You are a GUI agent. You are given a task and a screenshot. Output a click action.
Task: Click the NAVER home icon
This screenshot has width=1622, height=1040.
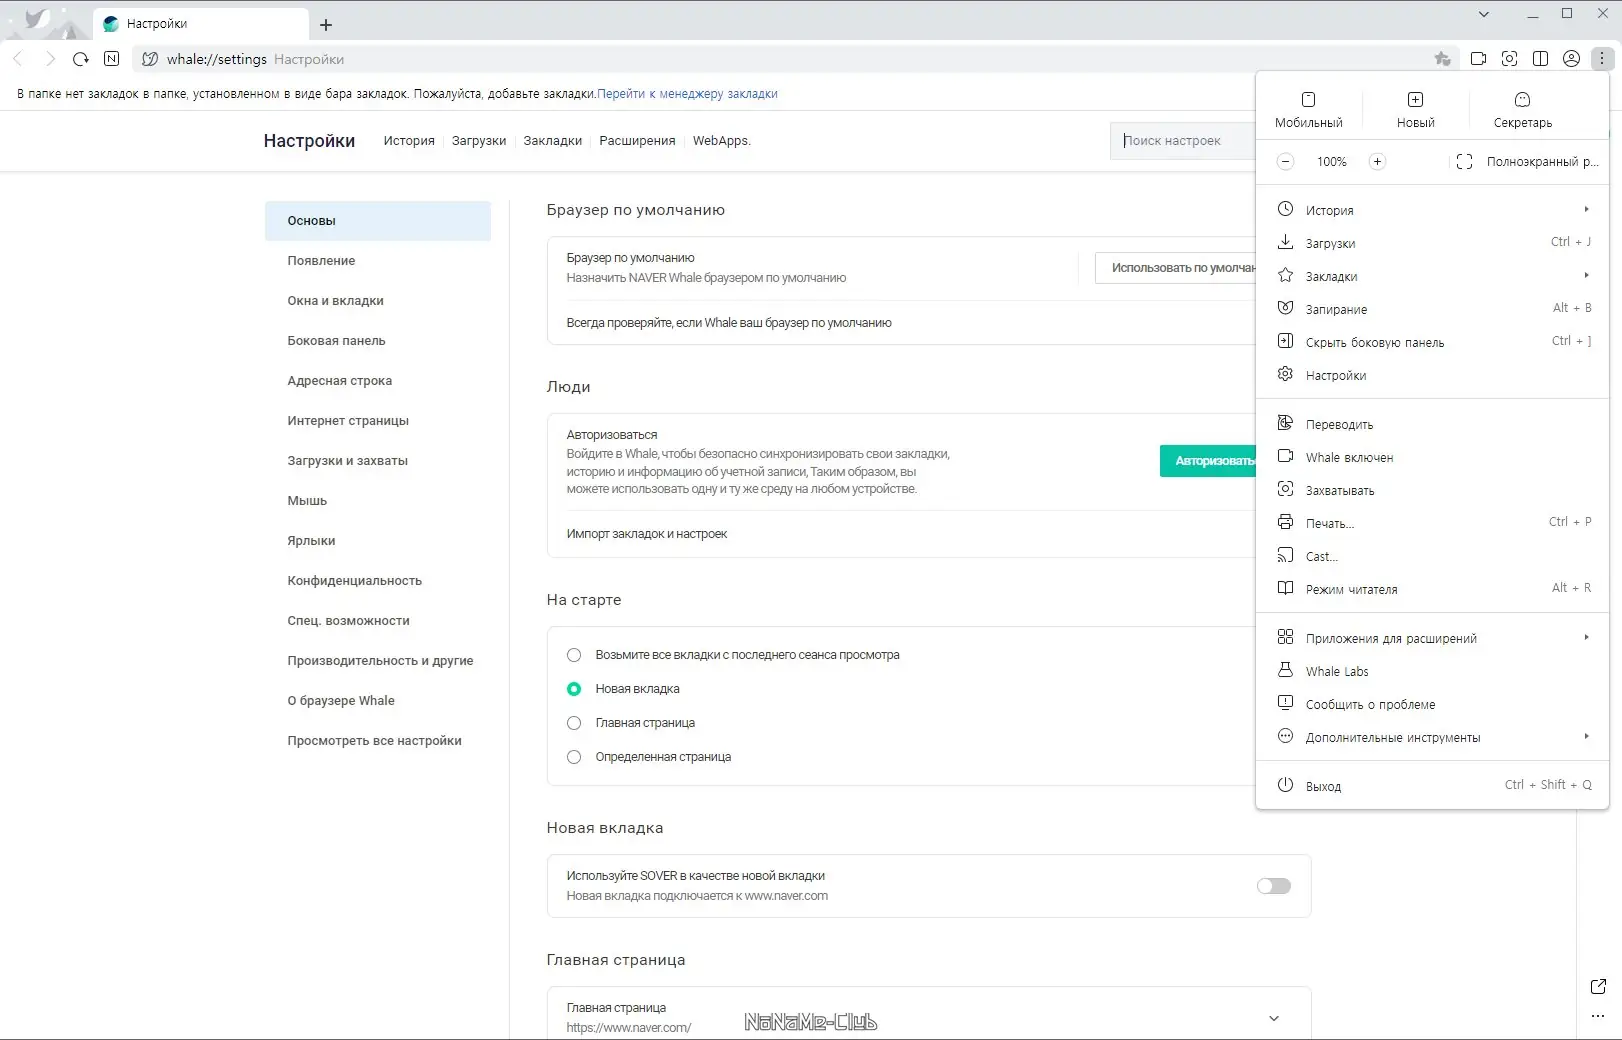(x=112, y=59)
